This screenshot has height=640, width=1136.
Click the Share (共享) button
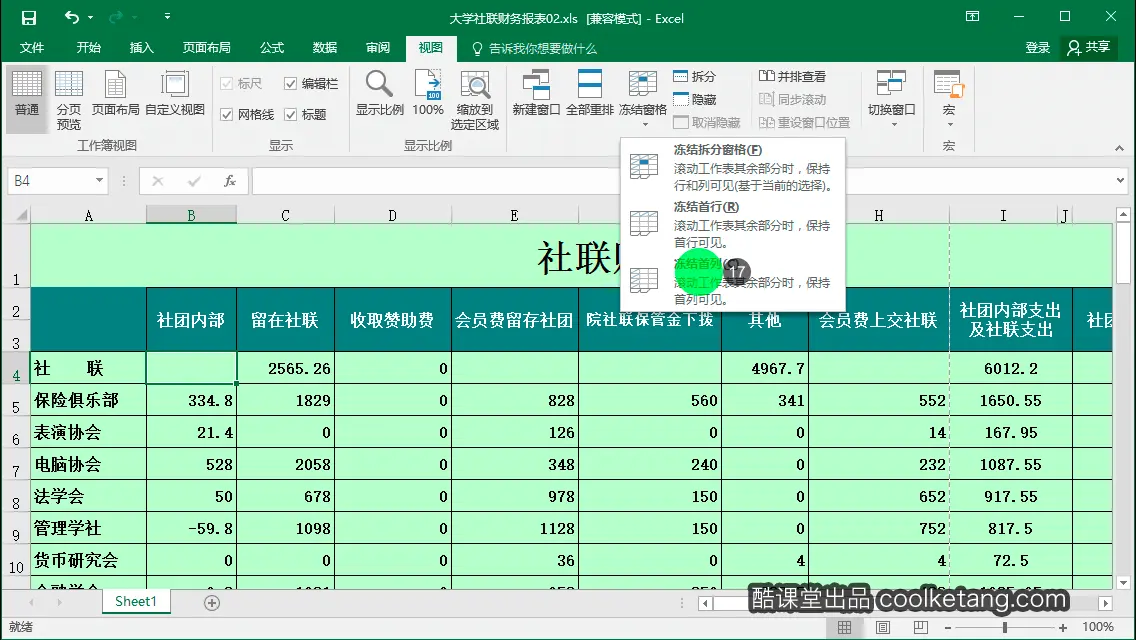pyautogui.click(x=1089, y=48)
